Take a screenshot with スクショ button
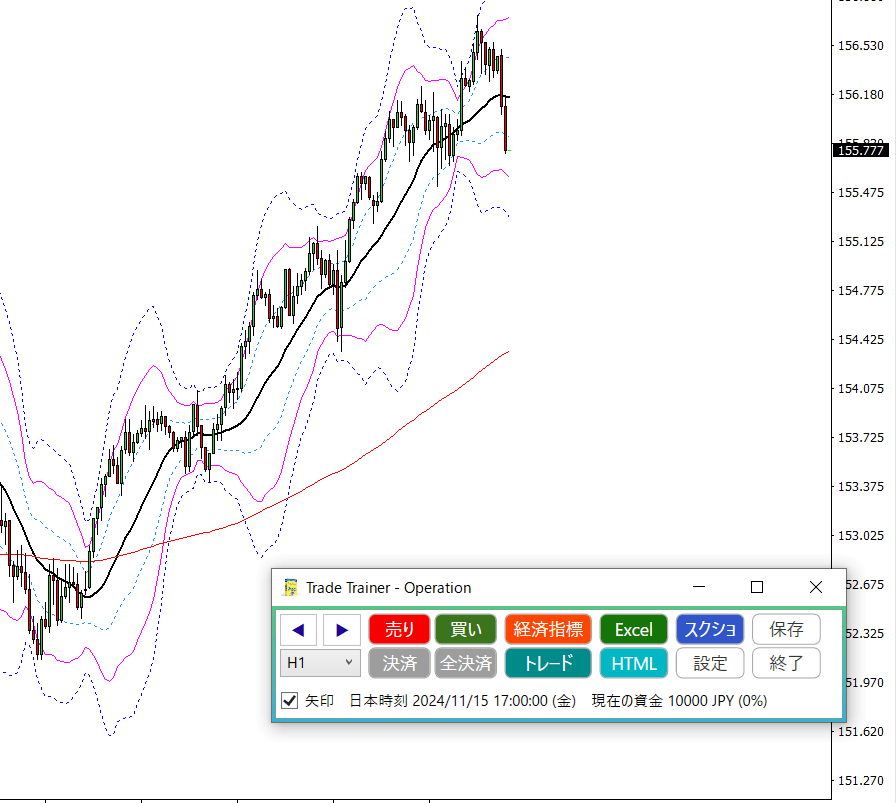Image resolution: width=896 pixels, height=803 pixels. pyautogui.click(x=710, y=629)
